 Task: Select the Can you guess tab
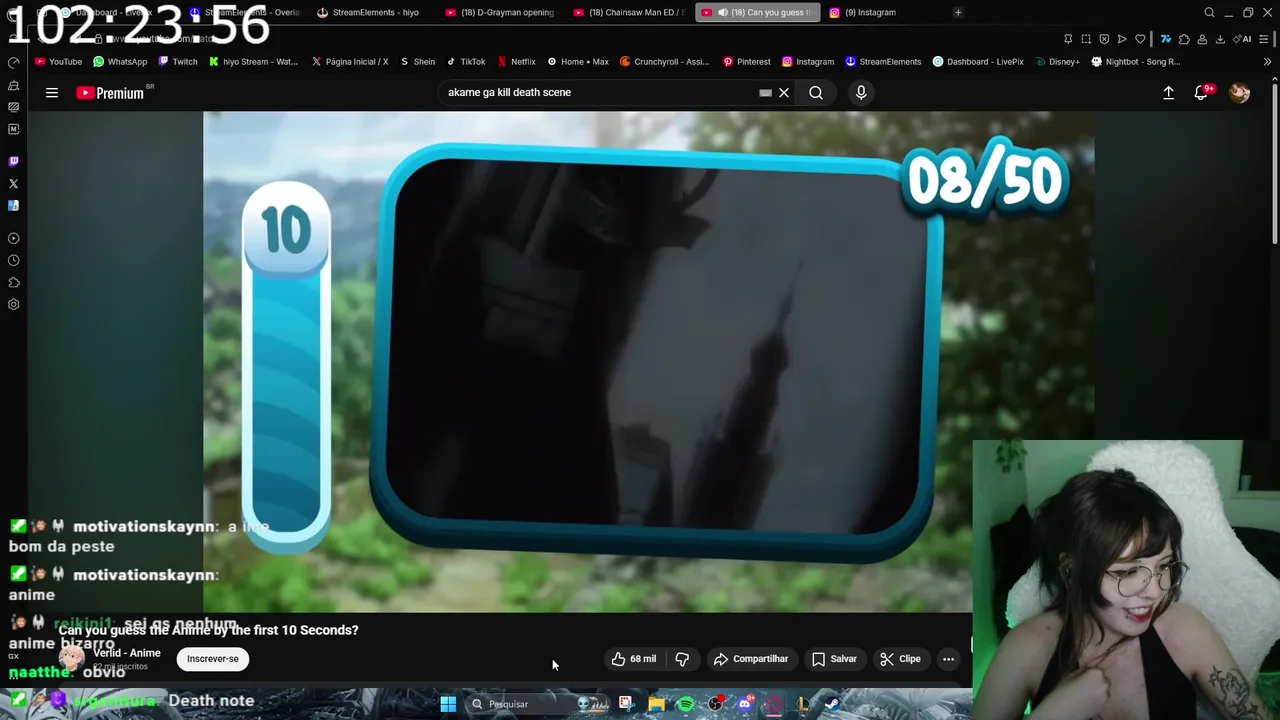(757, 12)
